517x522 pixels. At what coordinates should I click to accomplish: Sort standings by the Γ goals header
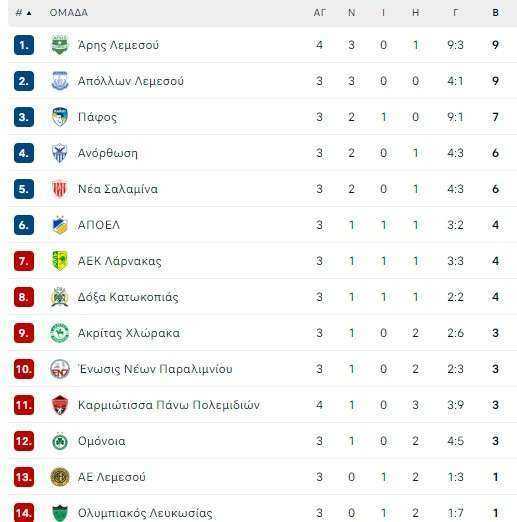[455, 13]
